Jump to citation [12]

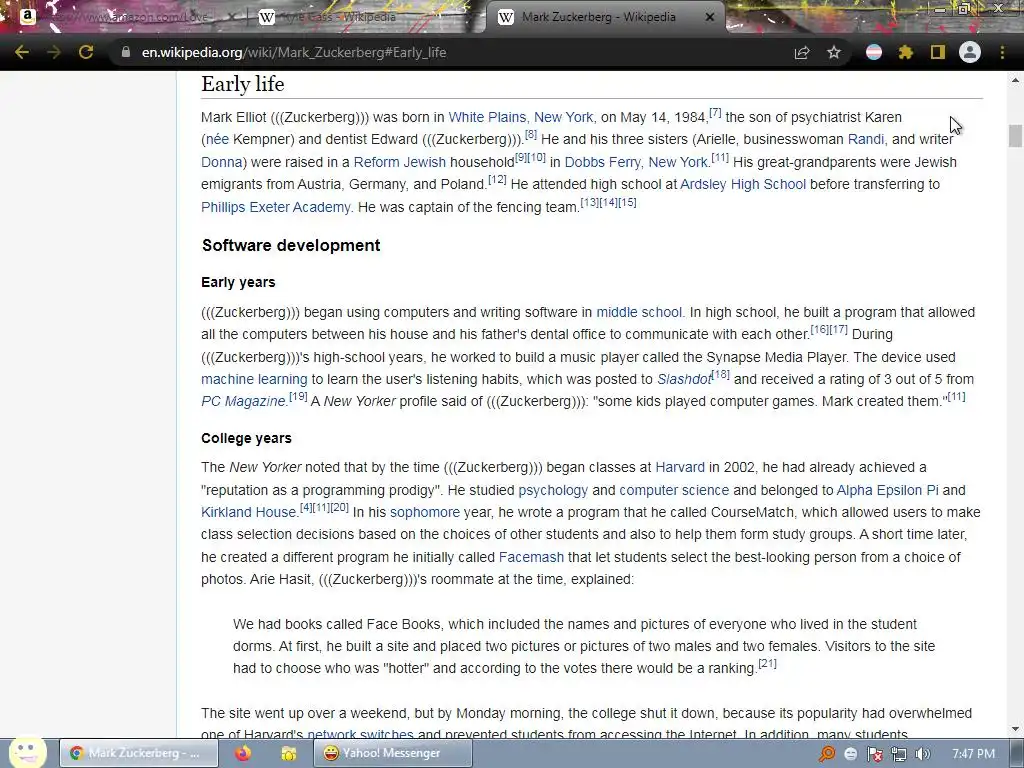497,179
